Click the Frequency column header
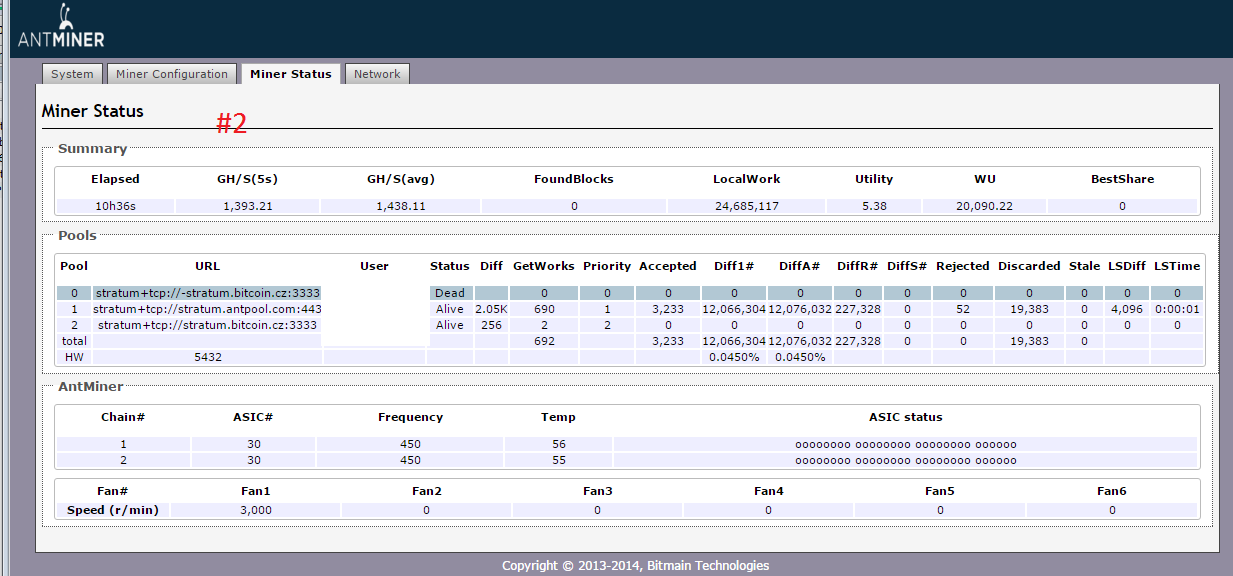 point(410,417)
